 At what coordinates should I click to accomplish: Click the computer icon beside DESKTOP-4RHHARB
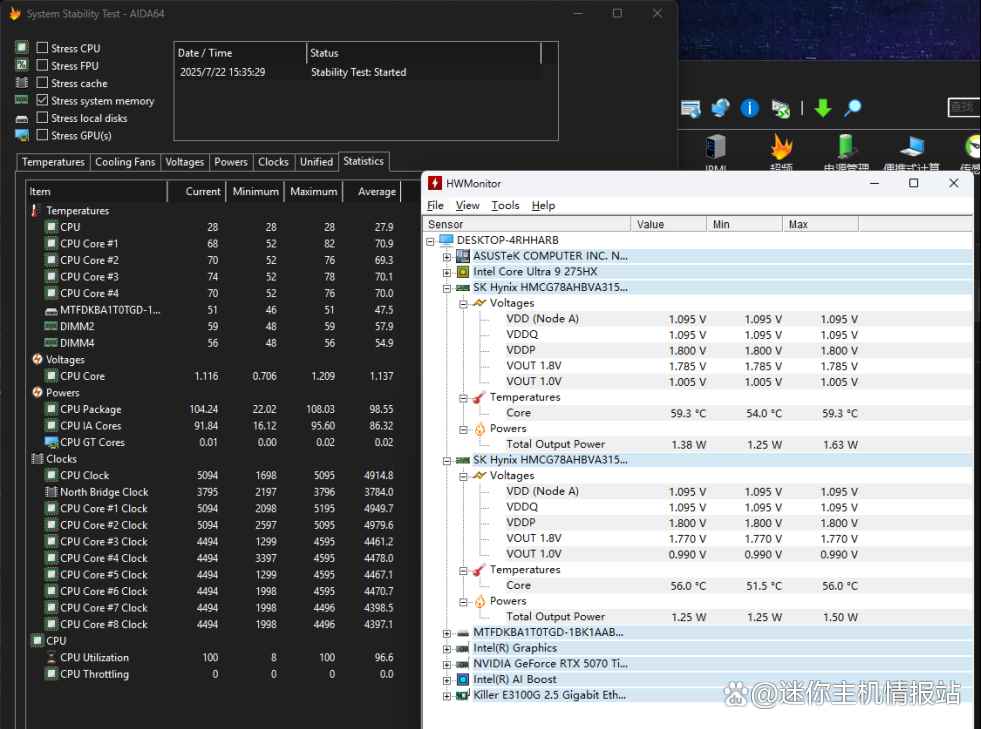coord(446,240)
